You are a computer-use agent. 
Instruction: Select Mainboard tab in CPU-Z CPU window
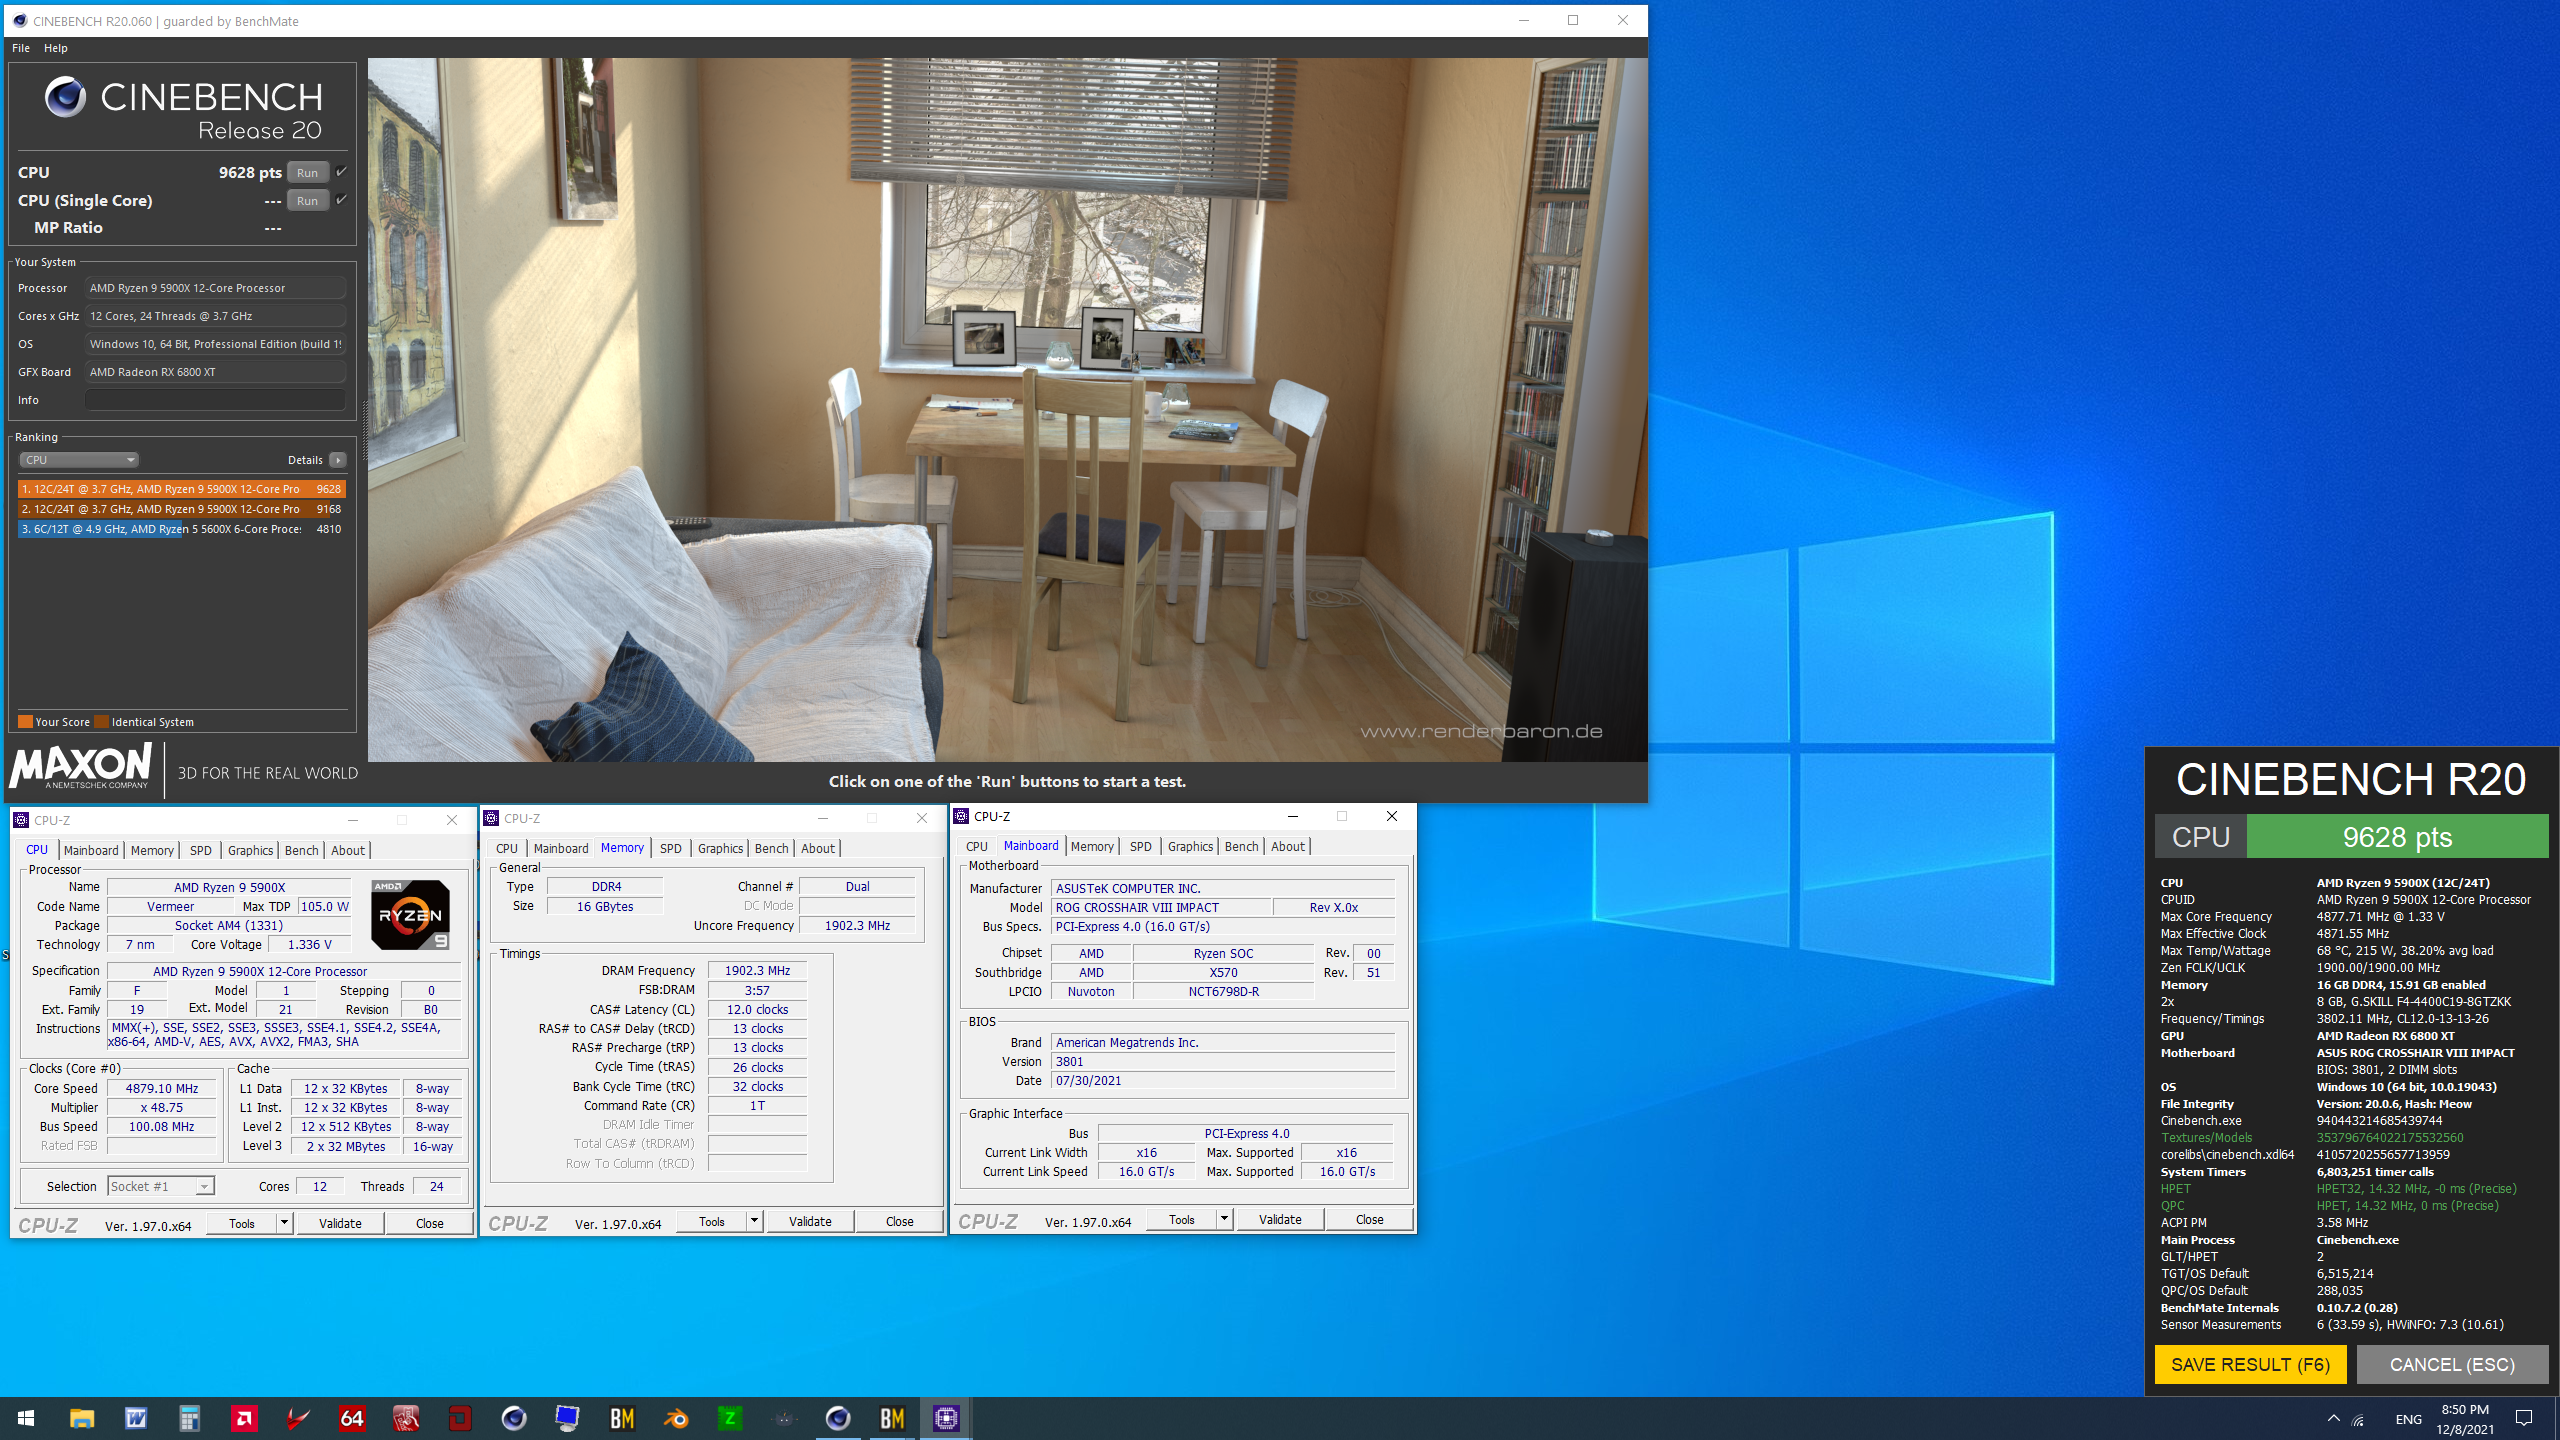pos(91,850)
